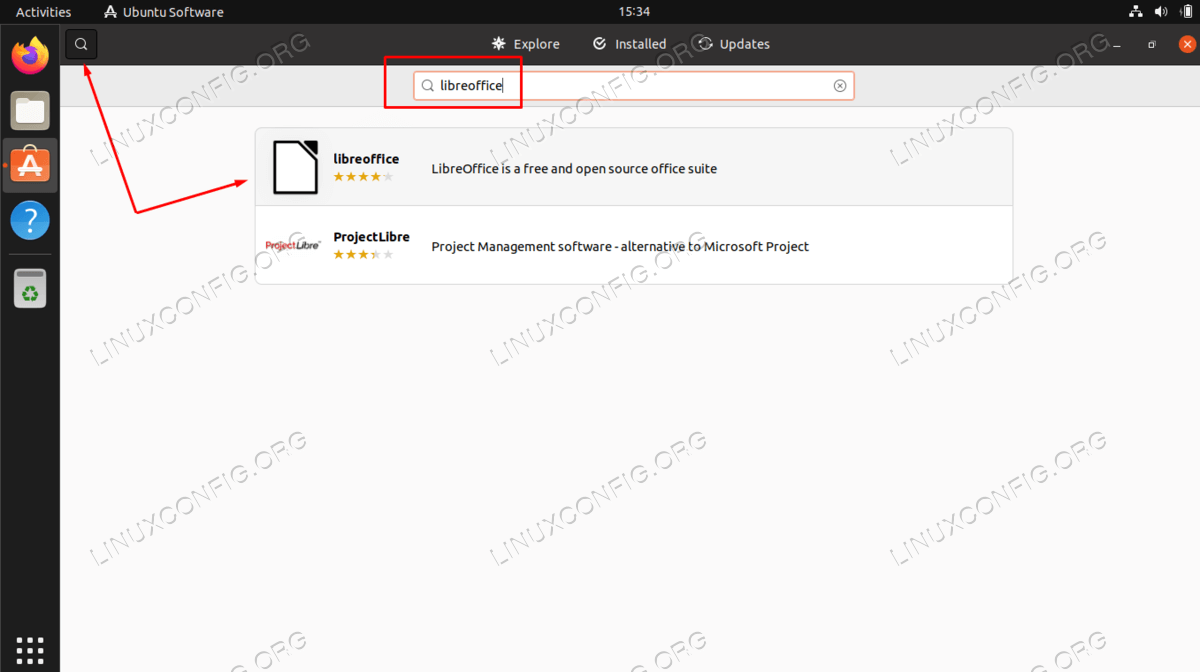
Task: Click the ProjectLibre logo icon
Action: coord(293,245)
